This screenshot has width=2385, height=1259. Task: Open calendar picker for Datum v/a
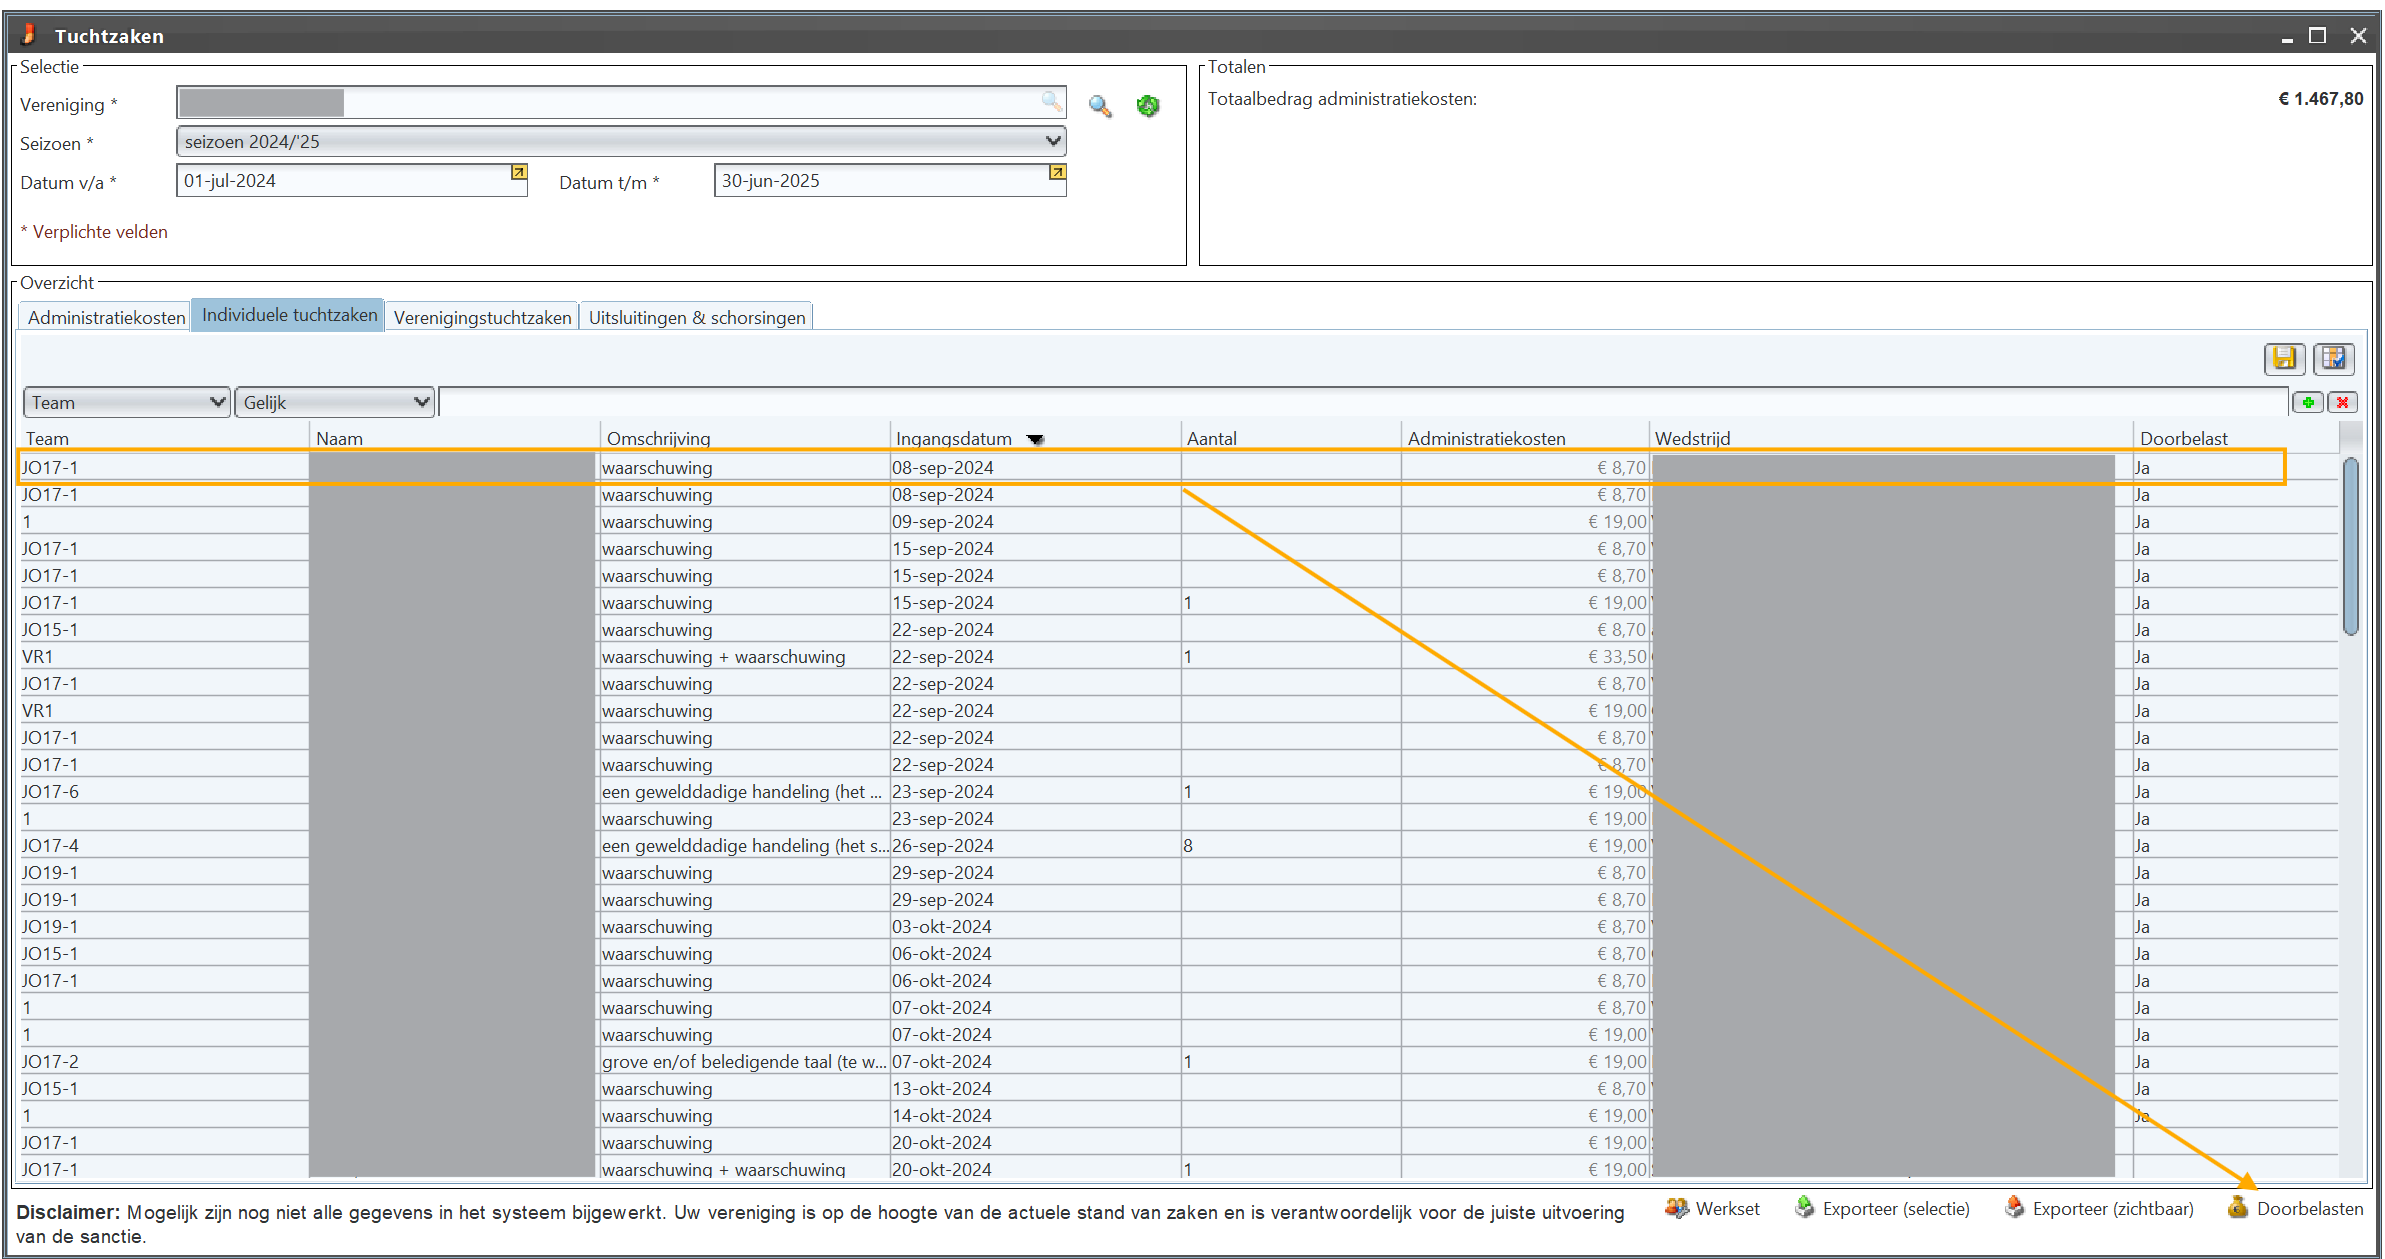pos(518,173)
